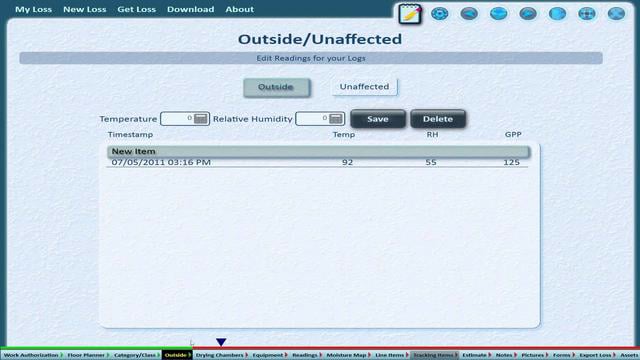Click the round blue gear-shaped icon beside the notepad

(440, 14)
